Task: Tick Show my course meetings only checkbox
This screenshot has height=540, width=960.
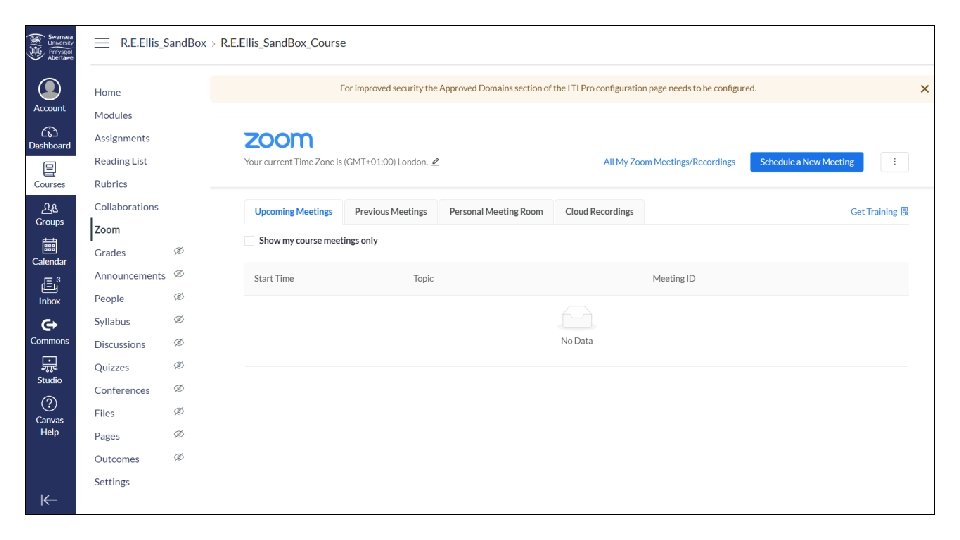Action: [249, 241]
